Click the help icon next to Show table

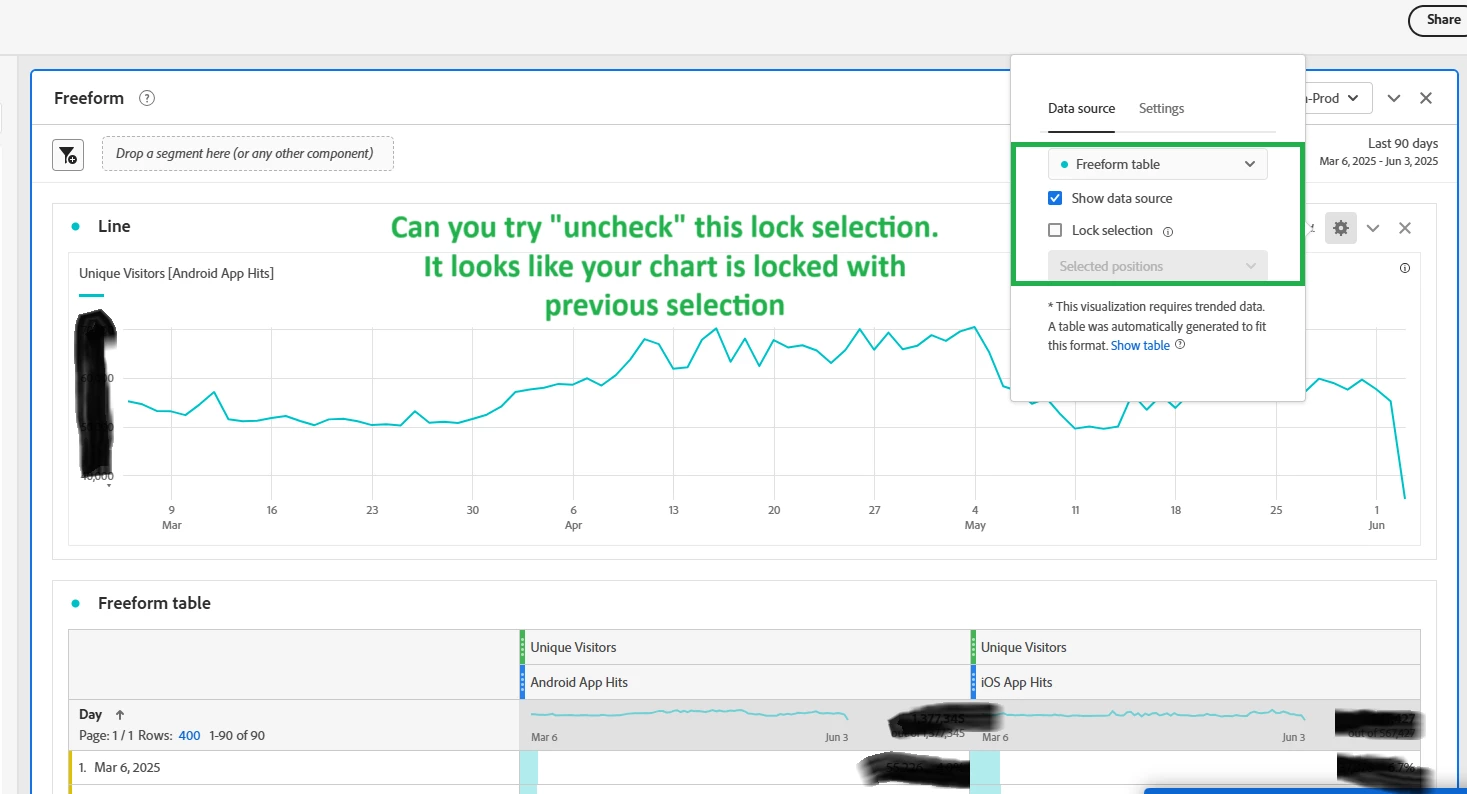(1180, 345)
